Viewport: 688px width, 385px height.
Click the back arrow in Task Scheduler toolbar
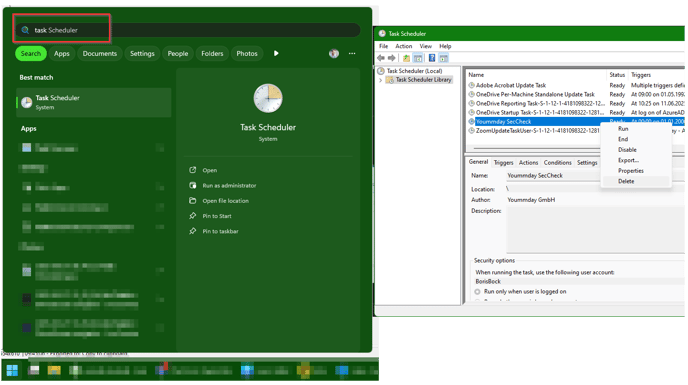(381, 58)
